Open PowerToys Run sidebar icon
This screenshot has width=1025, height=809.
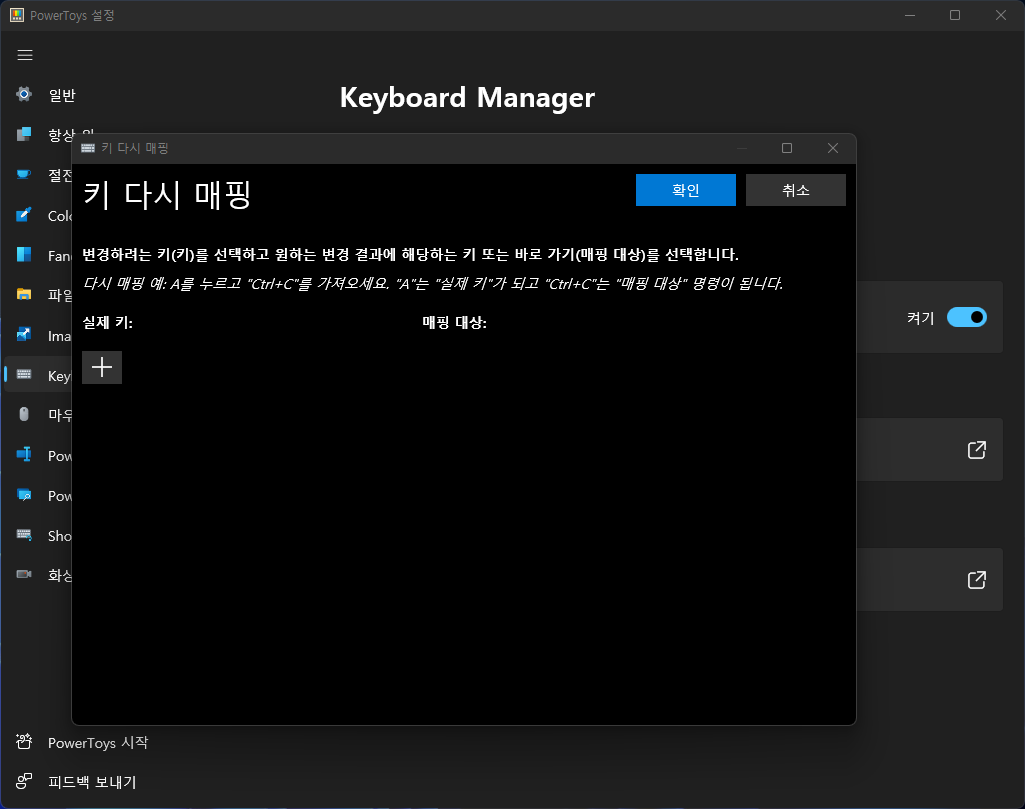point(24,495)
